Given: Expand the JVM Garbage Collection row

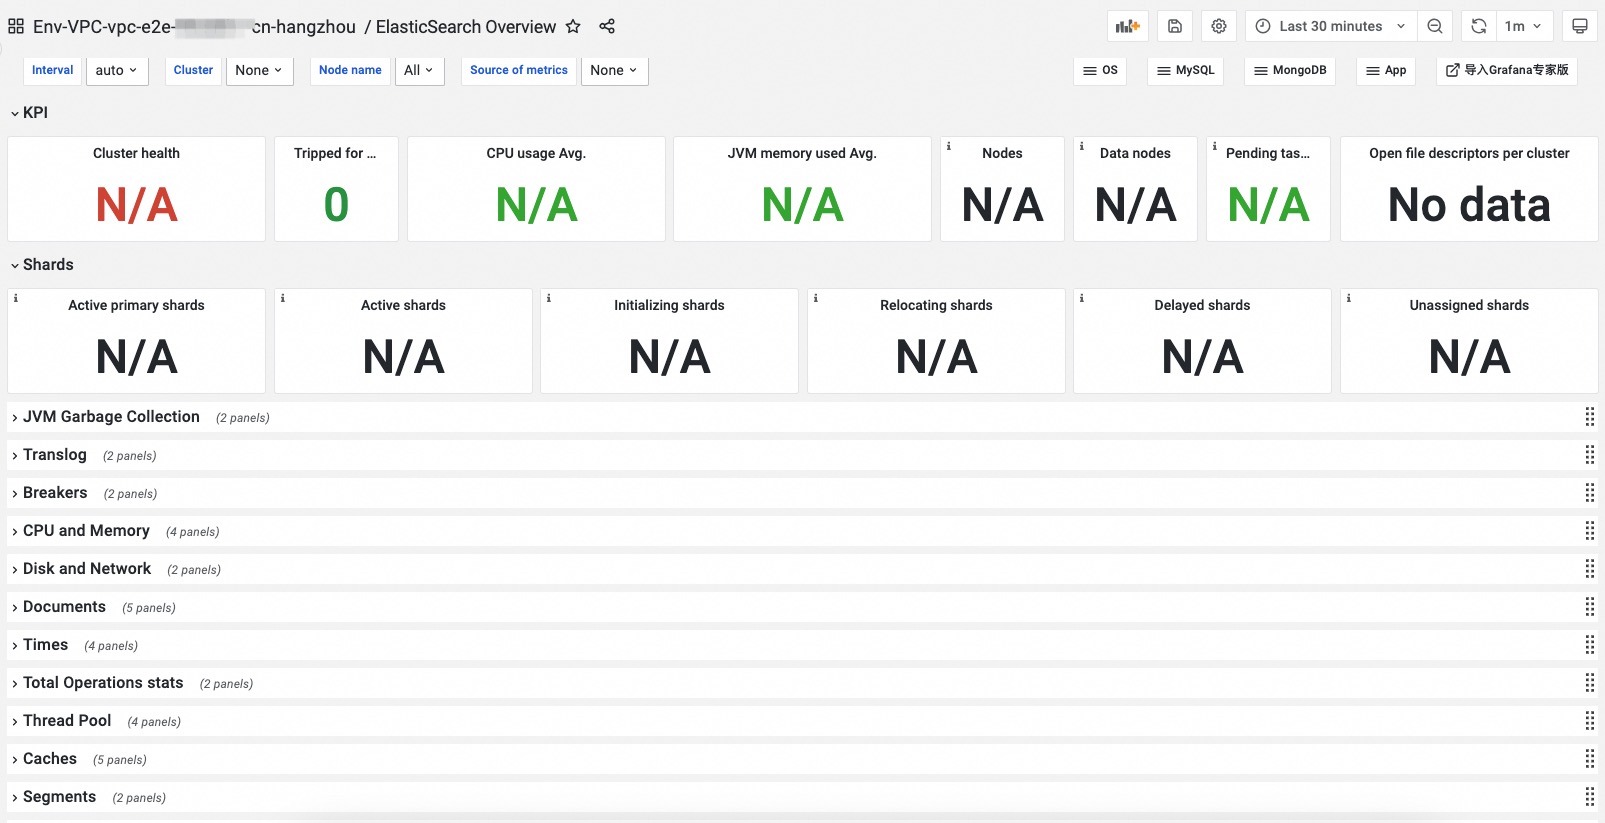Looking at the screenshot, I should tap(111, 417).
